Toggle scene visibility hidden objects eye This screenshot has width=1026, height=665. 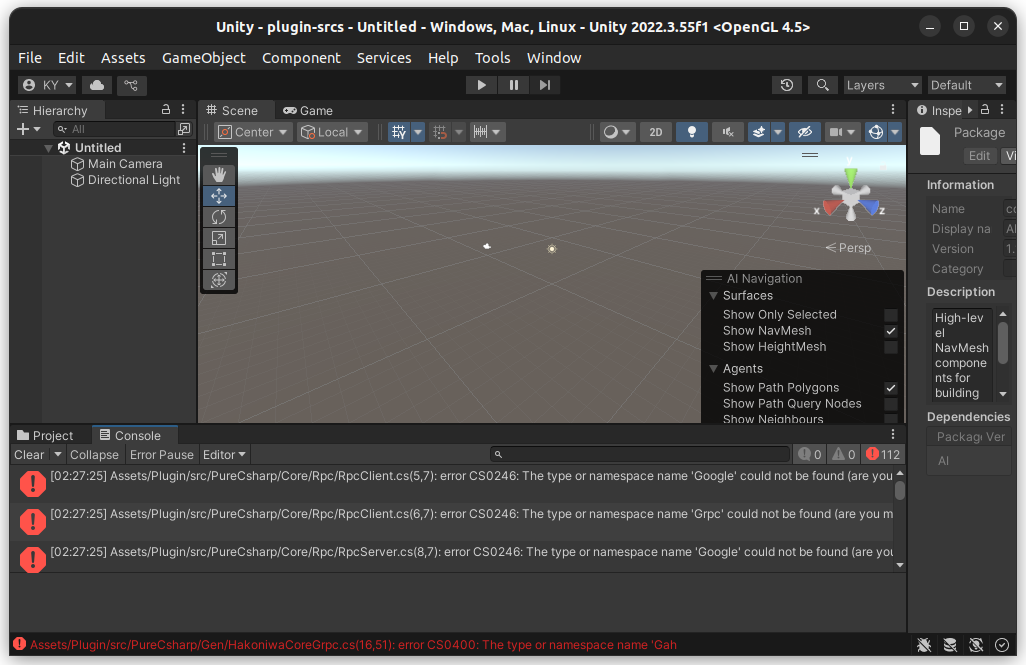pyautogui.click(x=804, y=132)
